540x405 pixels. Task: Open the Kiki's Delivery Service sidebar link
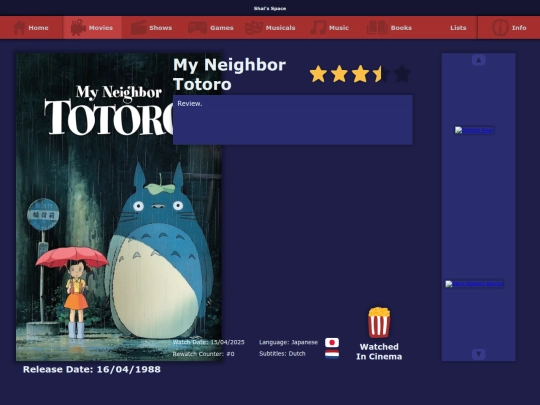click(474, 284)
